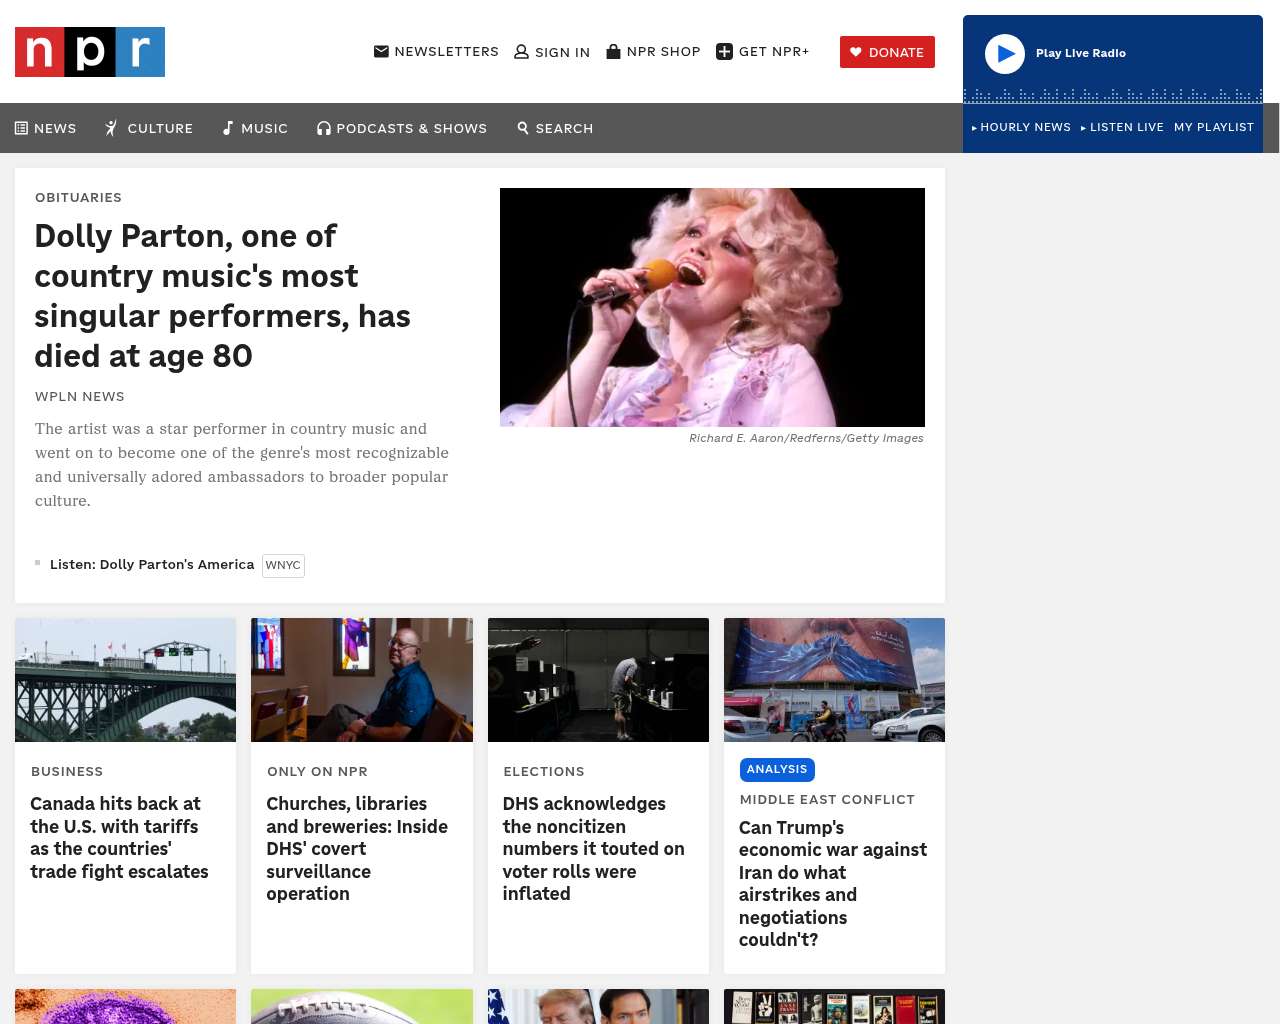The width and height of the screenshot is (1280, 1024).
Task: Click the Getty Images photo credit caption
Action: 806,438
